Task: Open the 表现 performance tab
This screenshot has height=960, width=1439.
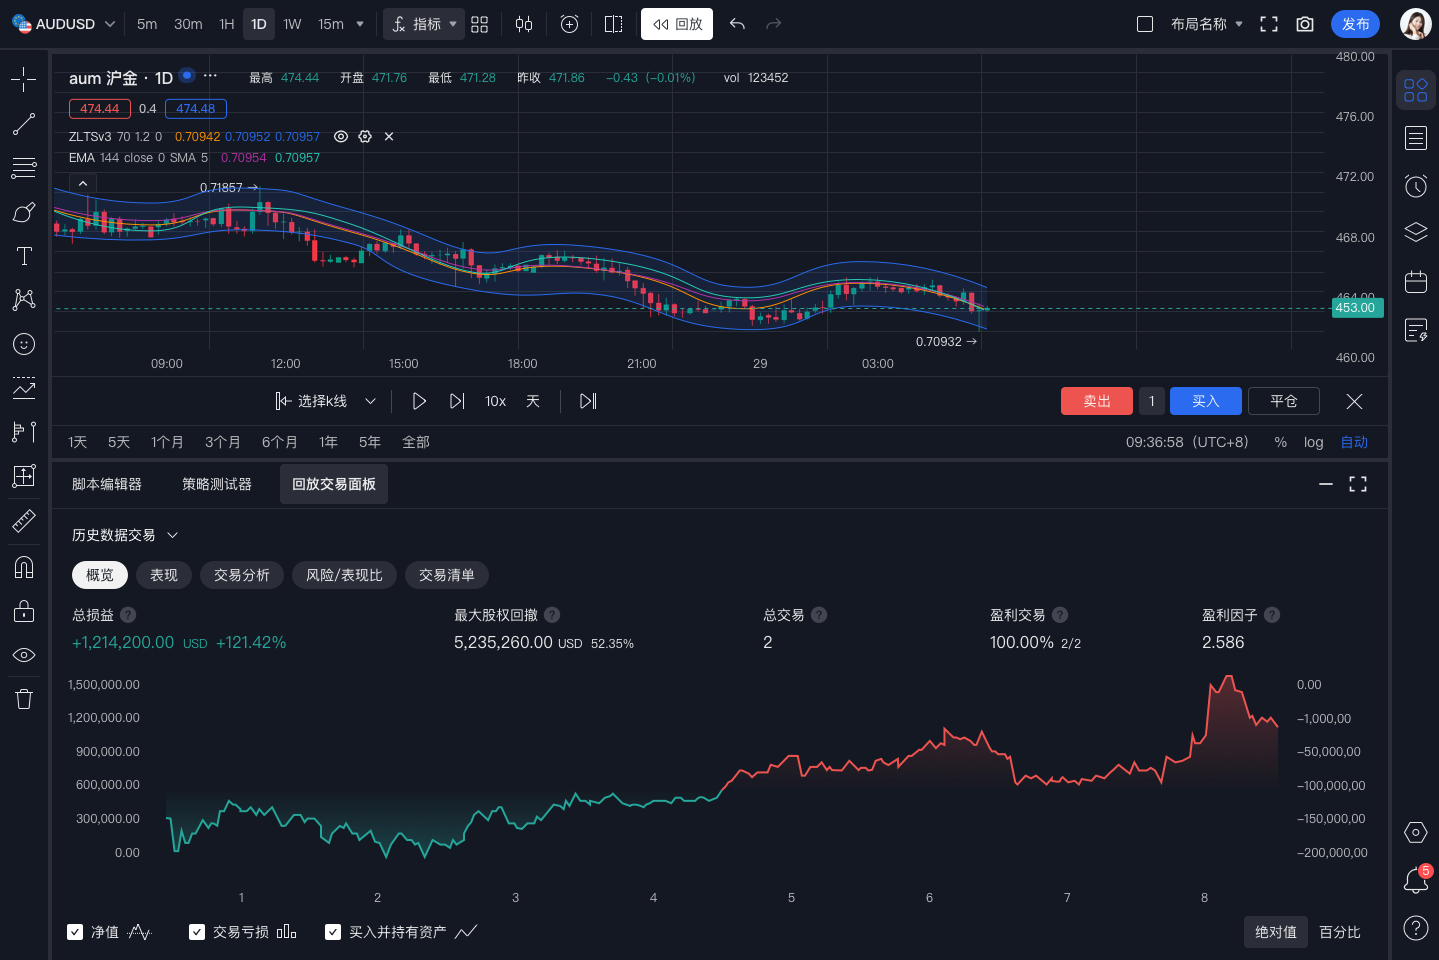Action: pos(164,575)
